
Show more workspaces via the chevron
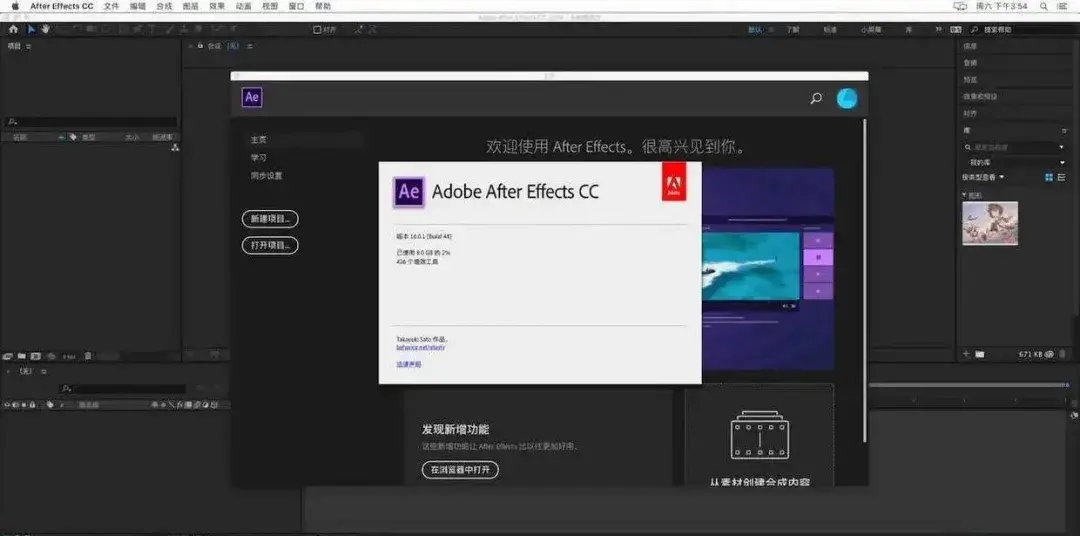pos(938,30)
